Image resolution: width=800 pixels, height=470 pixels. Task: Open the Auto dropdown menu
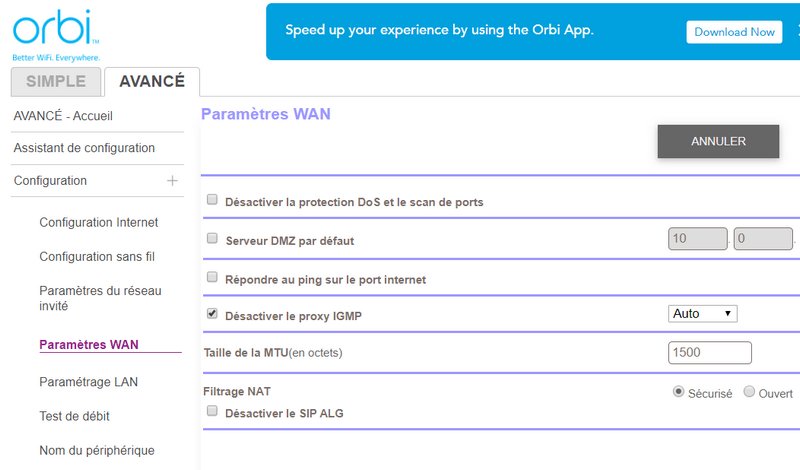702,314
